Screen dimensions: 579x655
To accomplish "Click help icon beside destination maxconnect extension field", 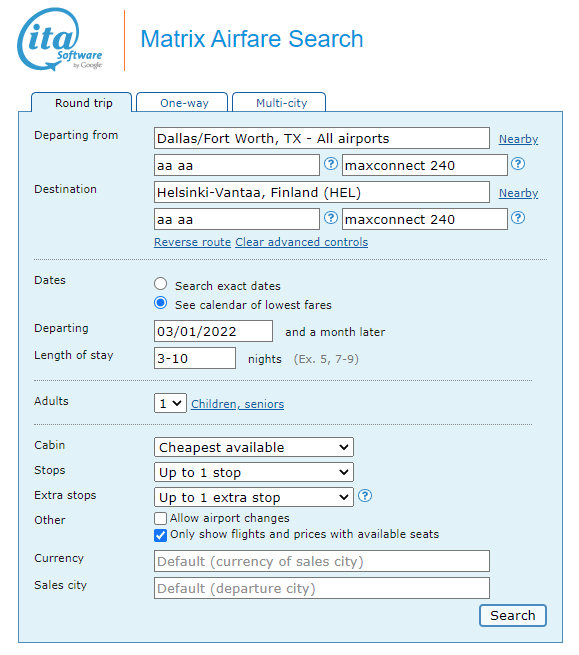I will point(518,218).
